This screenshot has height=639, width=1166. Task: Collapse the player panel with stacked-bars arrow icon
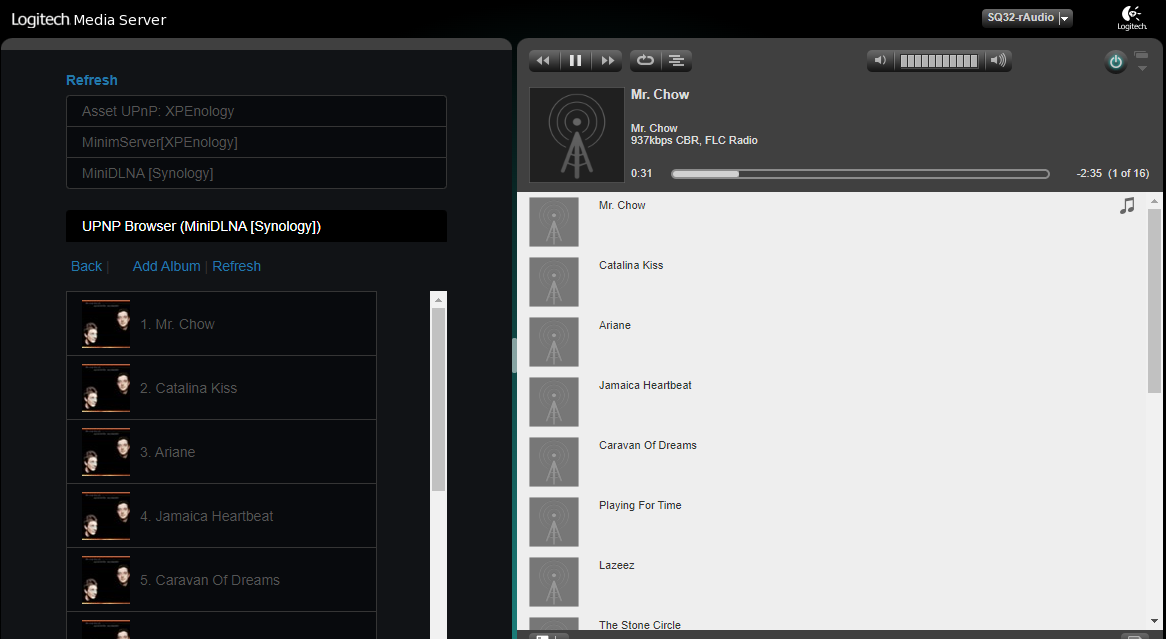click(x=1141, y=61)
